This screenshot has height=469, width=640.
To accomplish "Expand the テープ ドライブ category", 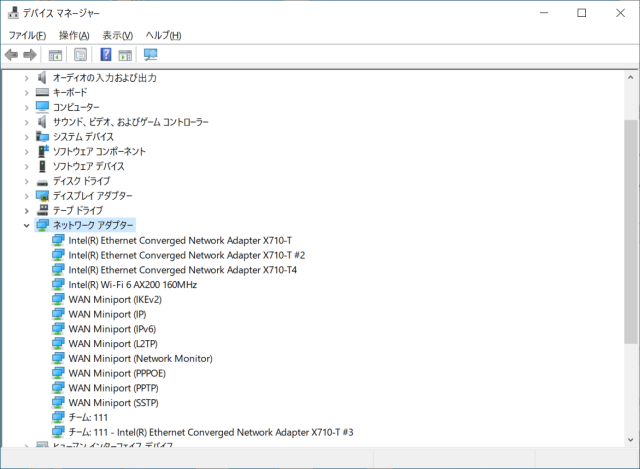I will 27,211.
